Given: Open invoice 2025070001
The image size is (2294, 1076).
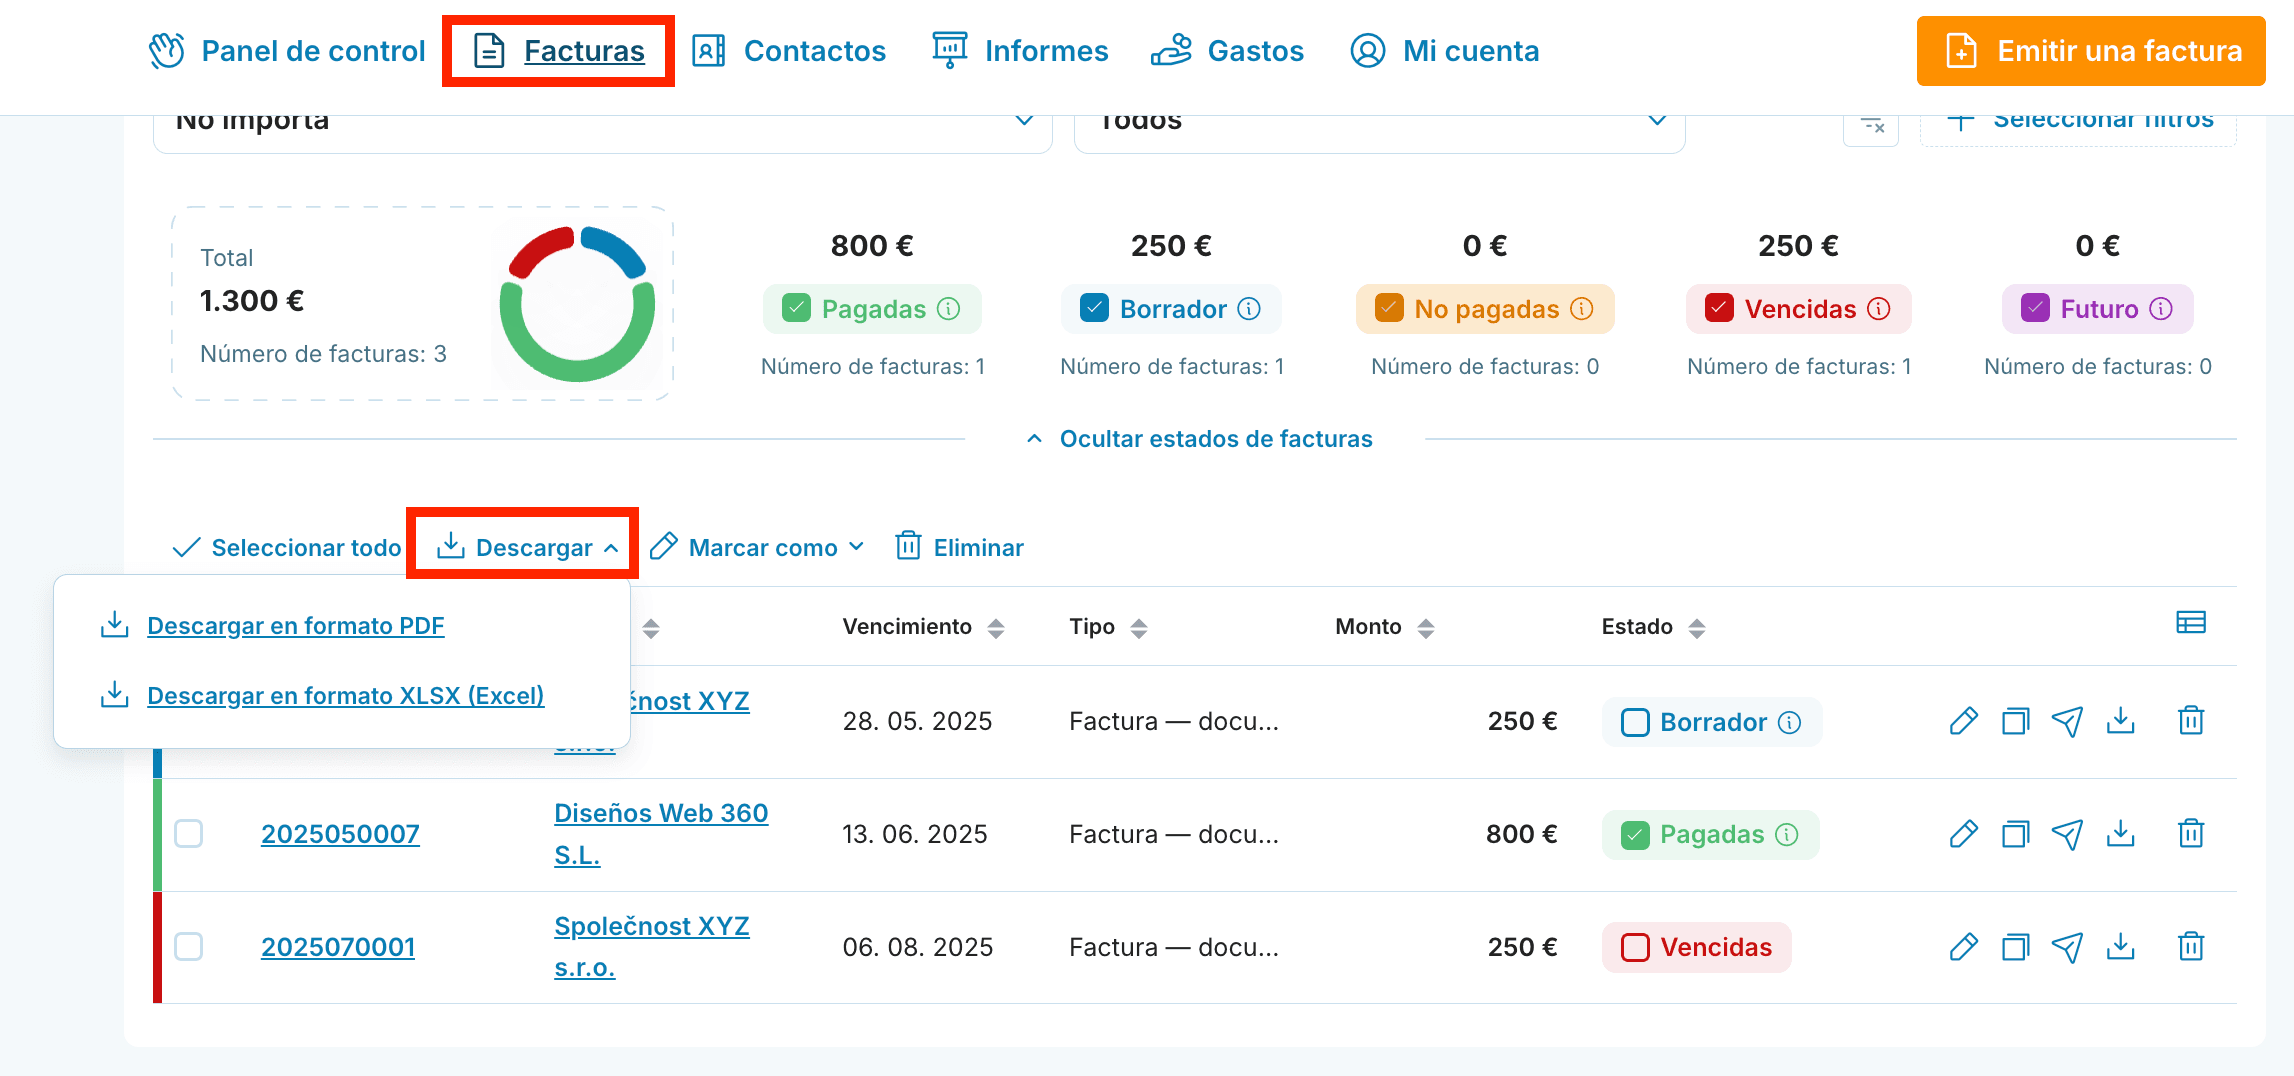Looking at the screenshot, I should (338, 947).
